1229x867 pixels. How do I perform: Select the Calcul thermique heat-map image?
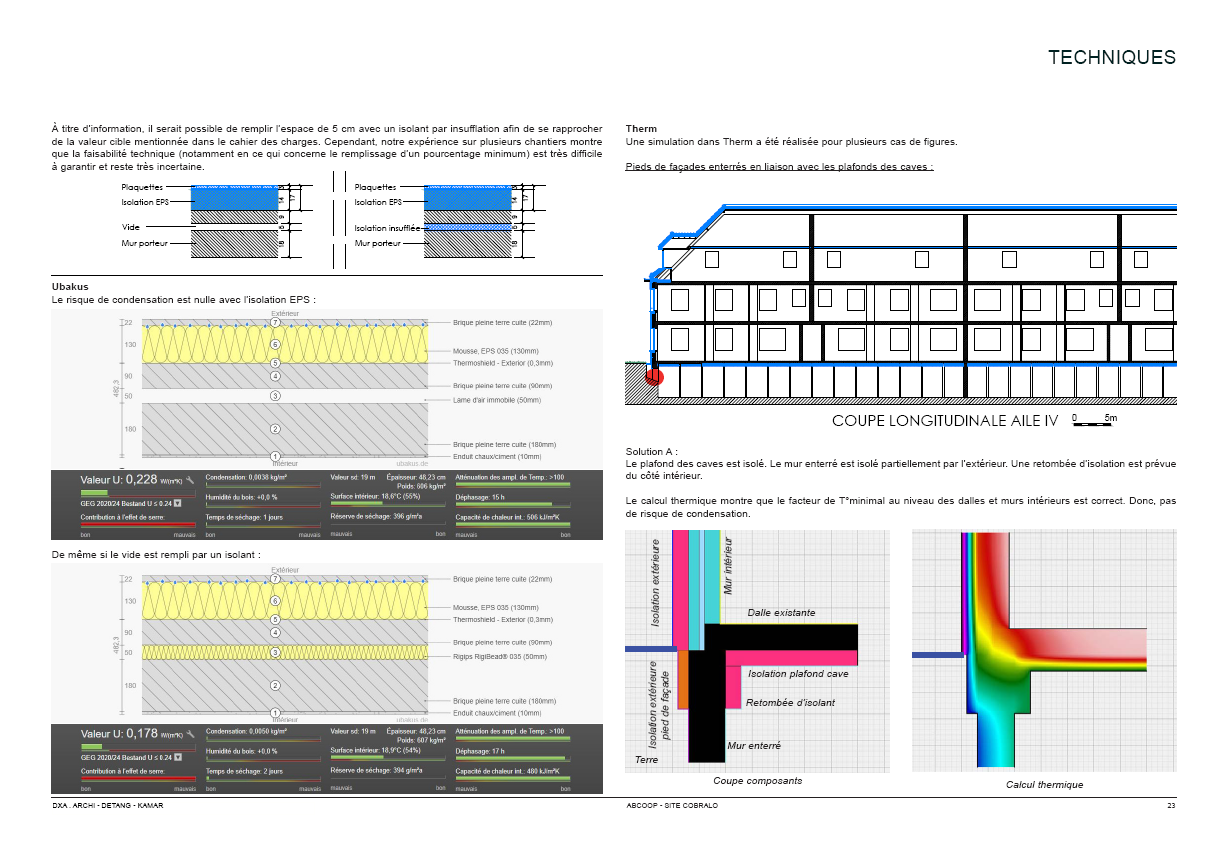[x=1044, y=650]
